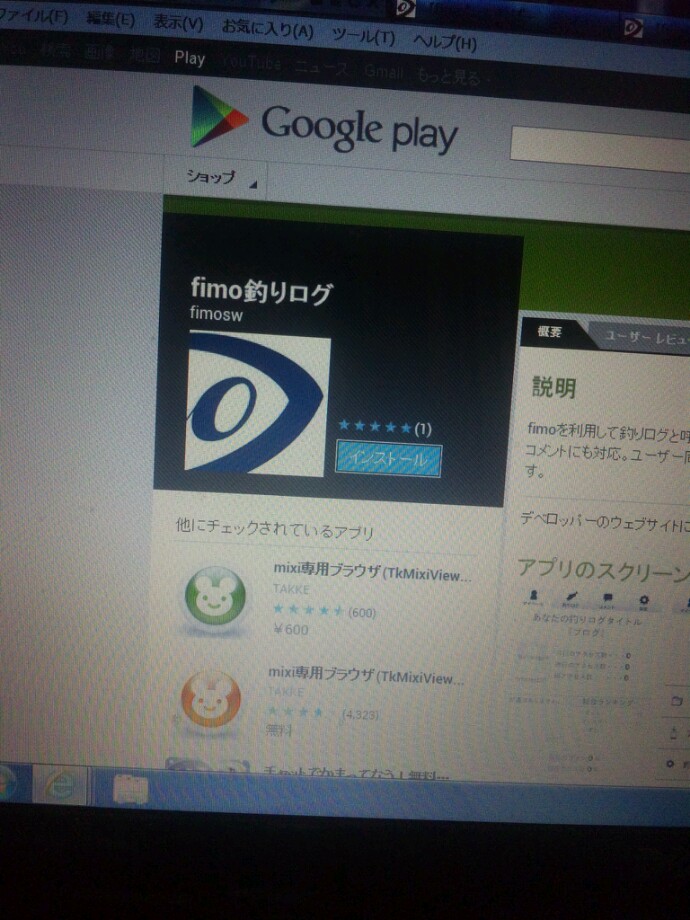
Task: Click the Windows Start button
Action: (6, 781)
